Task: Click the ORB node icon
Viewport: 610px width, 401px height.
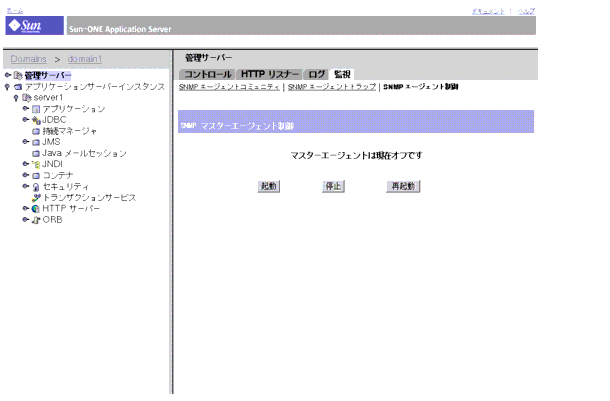Action: click(36, 220)
